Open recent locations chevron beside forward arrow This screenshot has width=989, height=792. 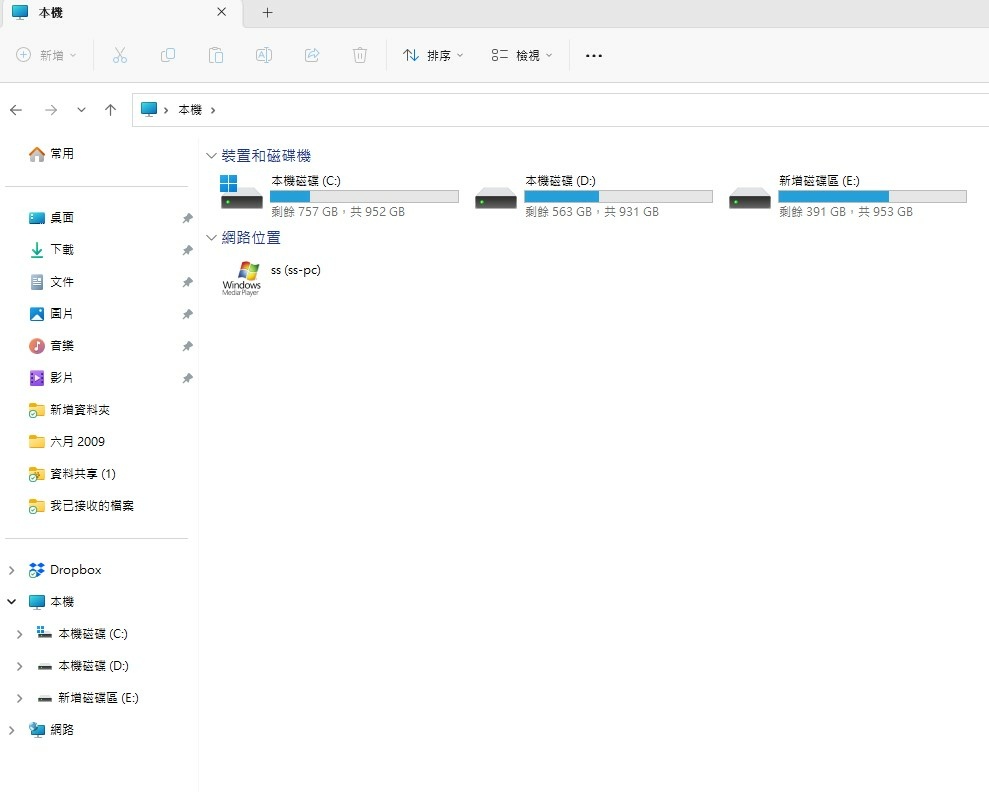81,110
